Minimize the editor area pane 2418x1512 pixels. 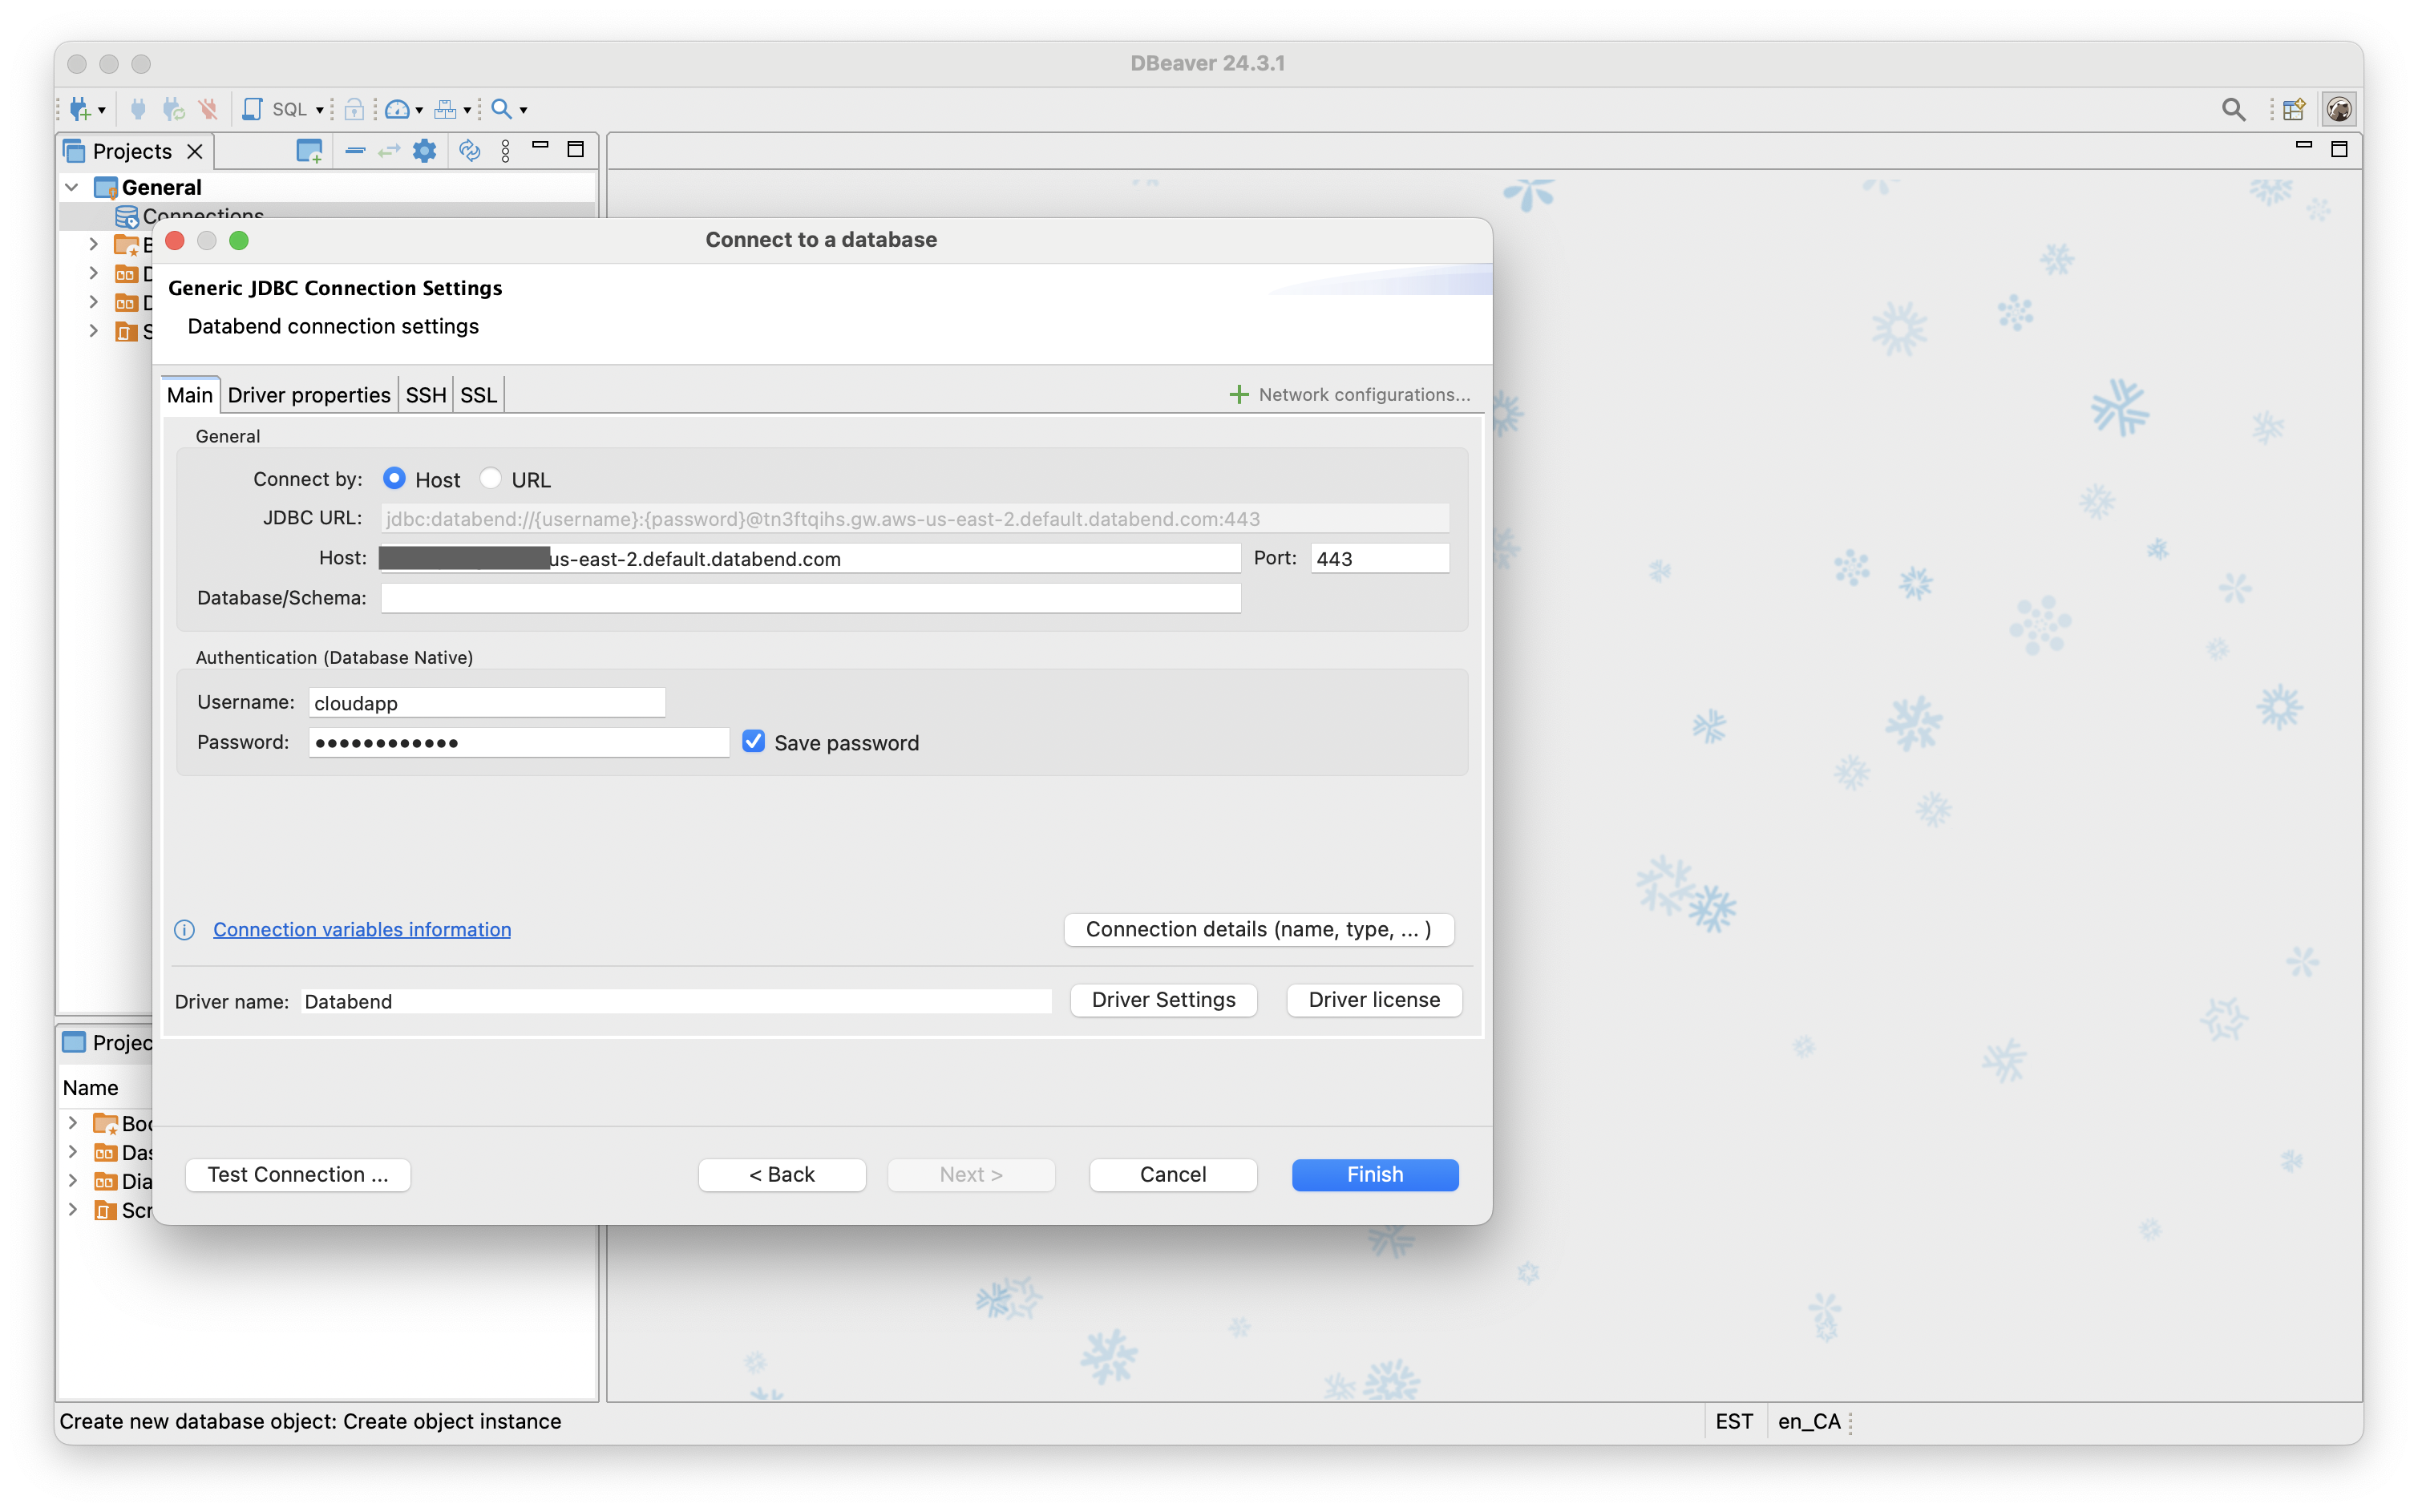point(2304,146)
